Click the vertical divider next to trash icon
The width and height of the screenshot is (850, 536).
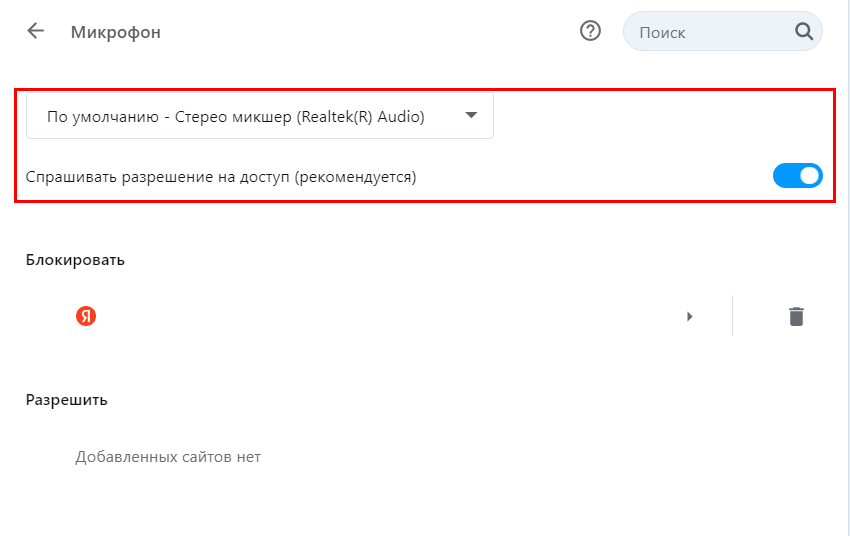pos(732,316)
